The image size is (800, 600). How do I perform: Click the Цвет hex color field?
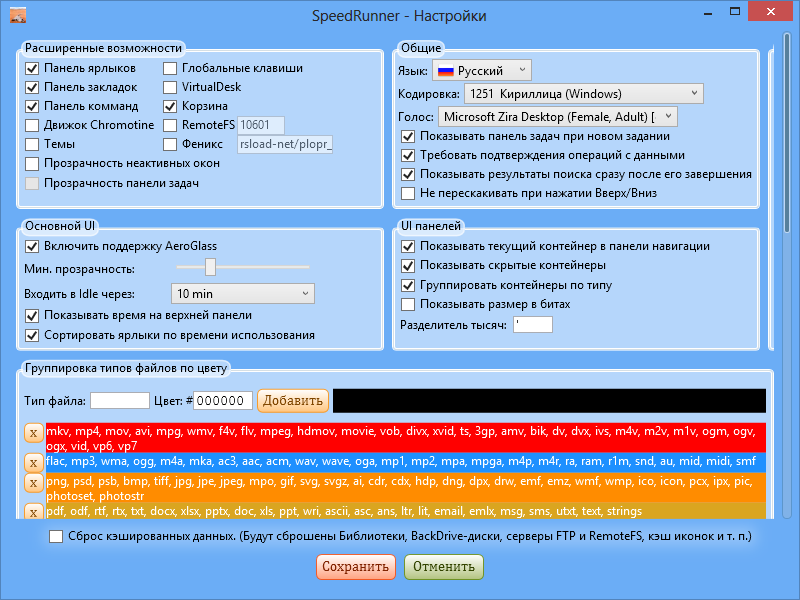click(223, 401)
